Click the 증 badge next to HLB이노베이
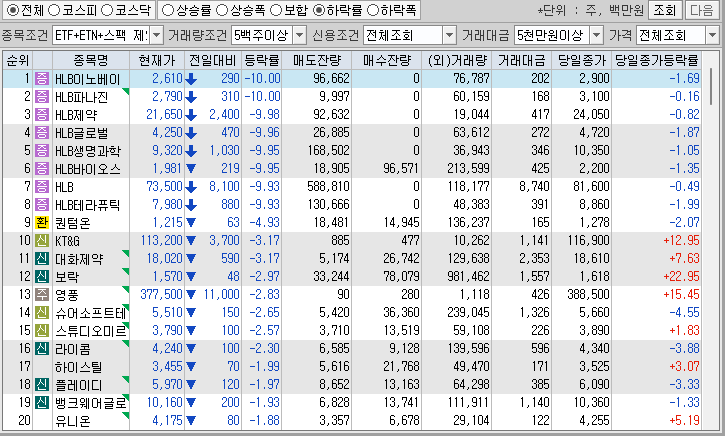The width and height of the screenshot is (725, 436). click(42, 79)
